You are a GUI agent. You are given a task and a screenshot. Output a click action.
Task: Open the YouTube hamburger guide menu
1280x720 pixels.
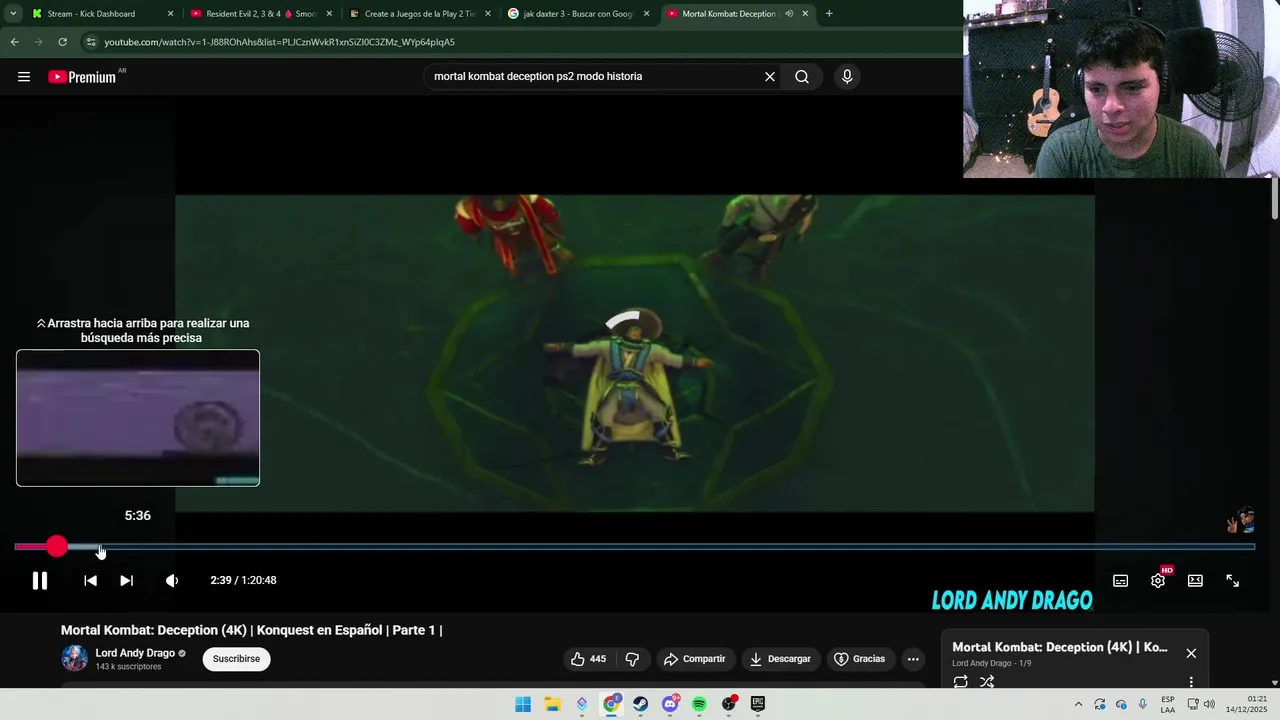24,77
